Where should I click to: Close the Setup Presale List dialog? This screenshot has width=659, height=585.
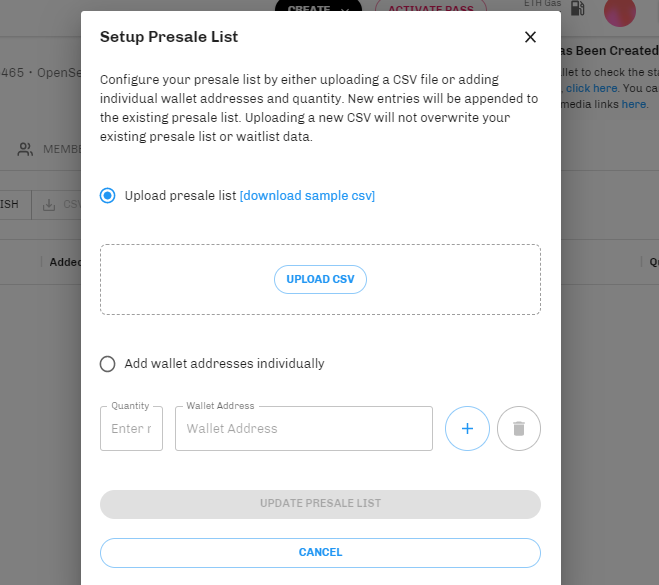pyautogui.click(x=530, y=37)
